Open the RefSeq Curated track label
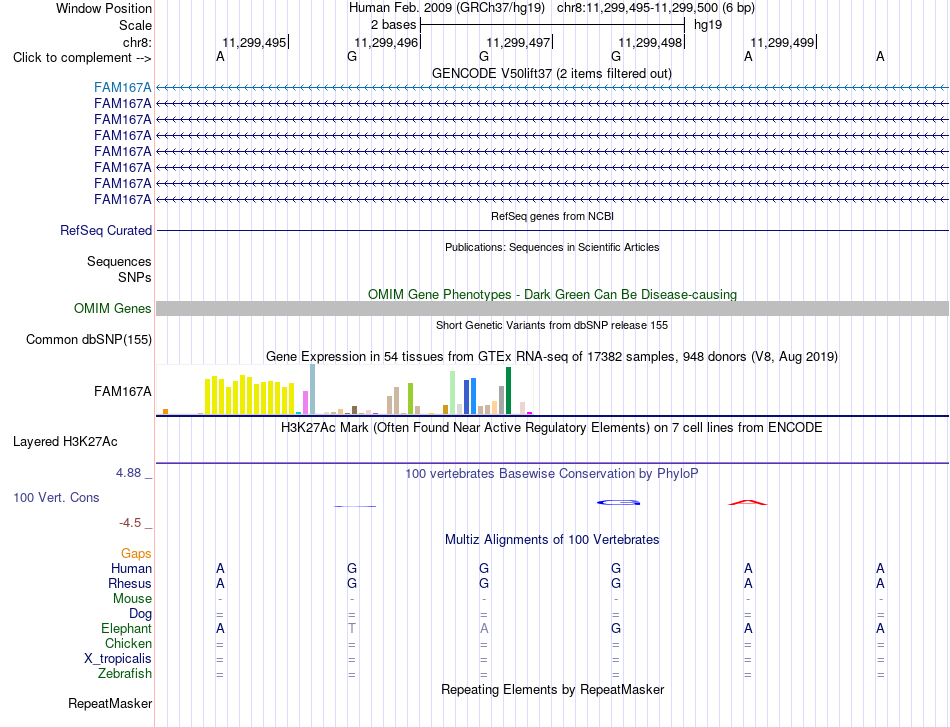 (x=106, y=230)
